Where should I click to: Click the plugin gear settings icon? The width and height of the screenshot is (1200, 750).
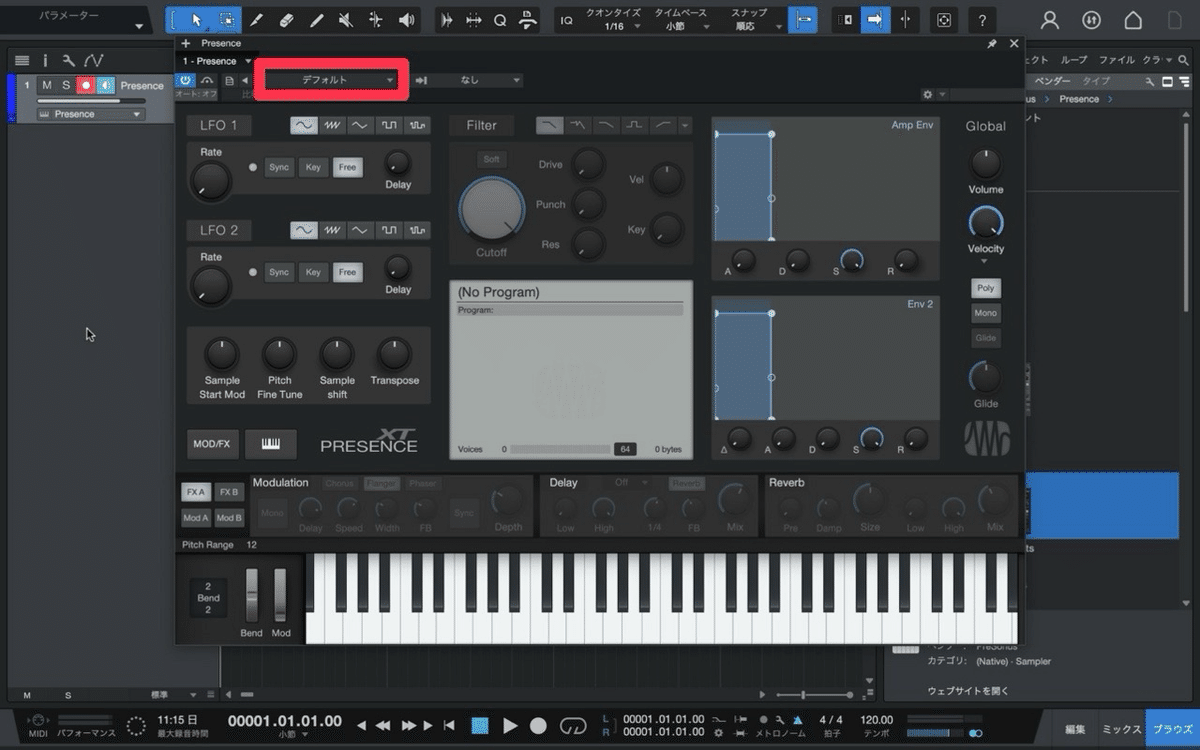coord(928,94)
